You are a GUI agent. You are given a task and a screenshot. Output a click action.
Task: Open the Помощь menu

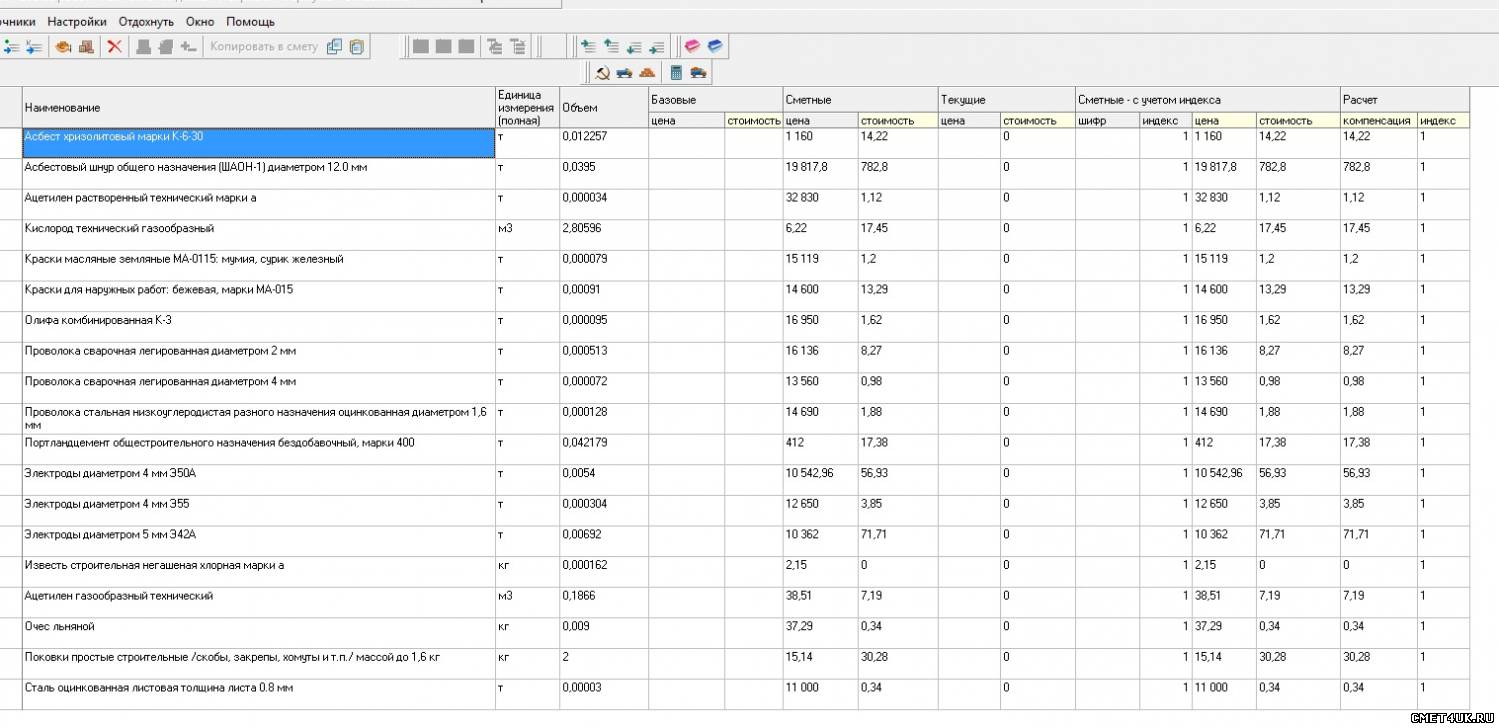[250, 21]
